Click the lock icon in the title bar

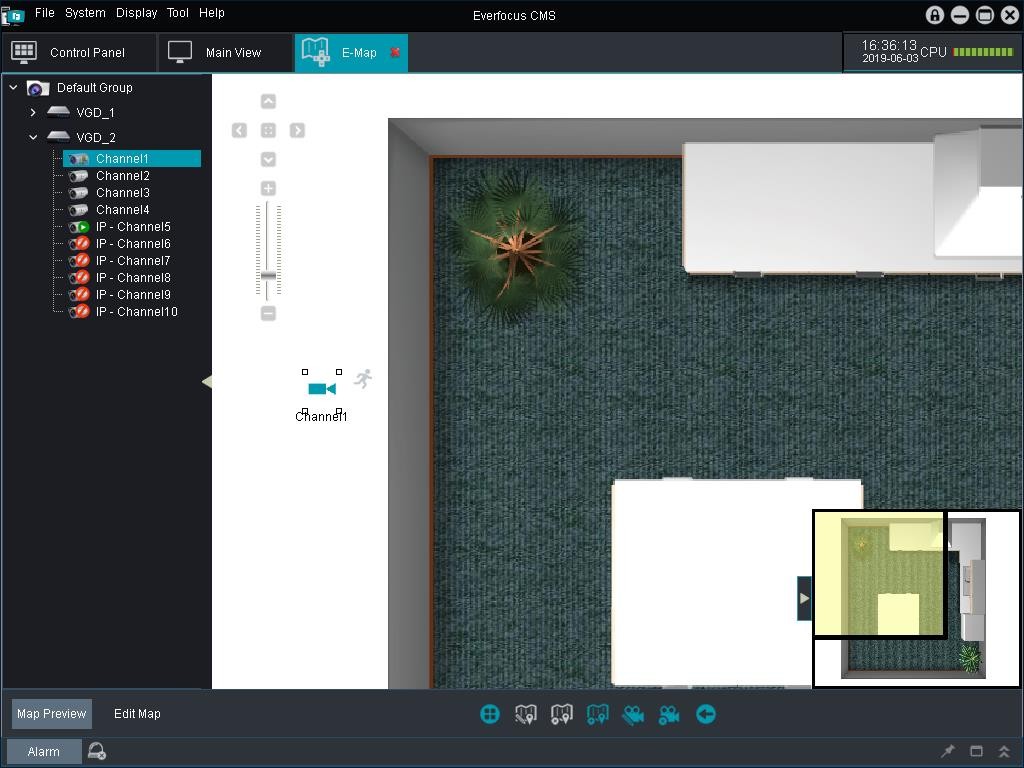935,15
